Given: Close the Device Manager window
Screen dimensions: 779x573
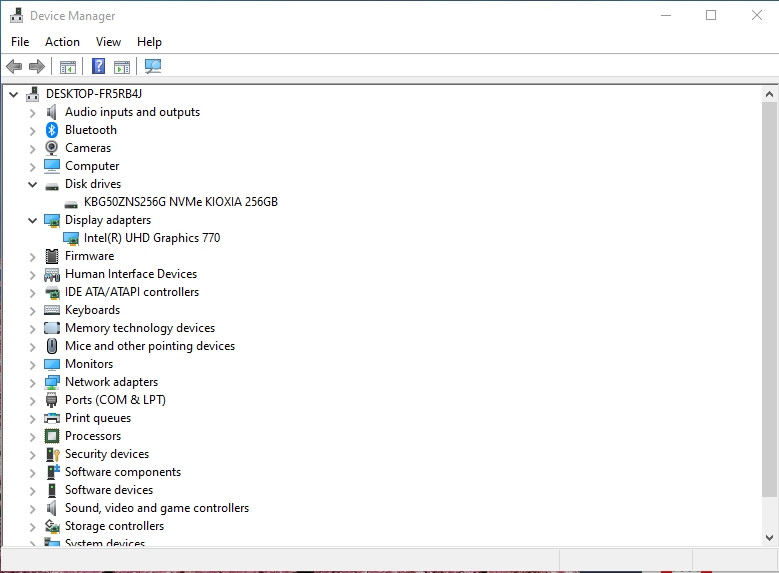Looking at the screenshot, I should pyautogui.click(x=757, y=15).
